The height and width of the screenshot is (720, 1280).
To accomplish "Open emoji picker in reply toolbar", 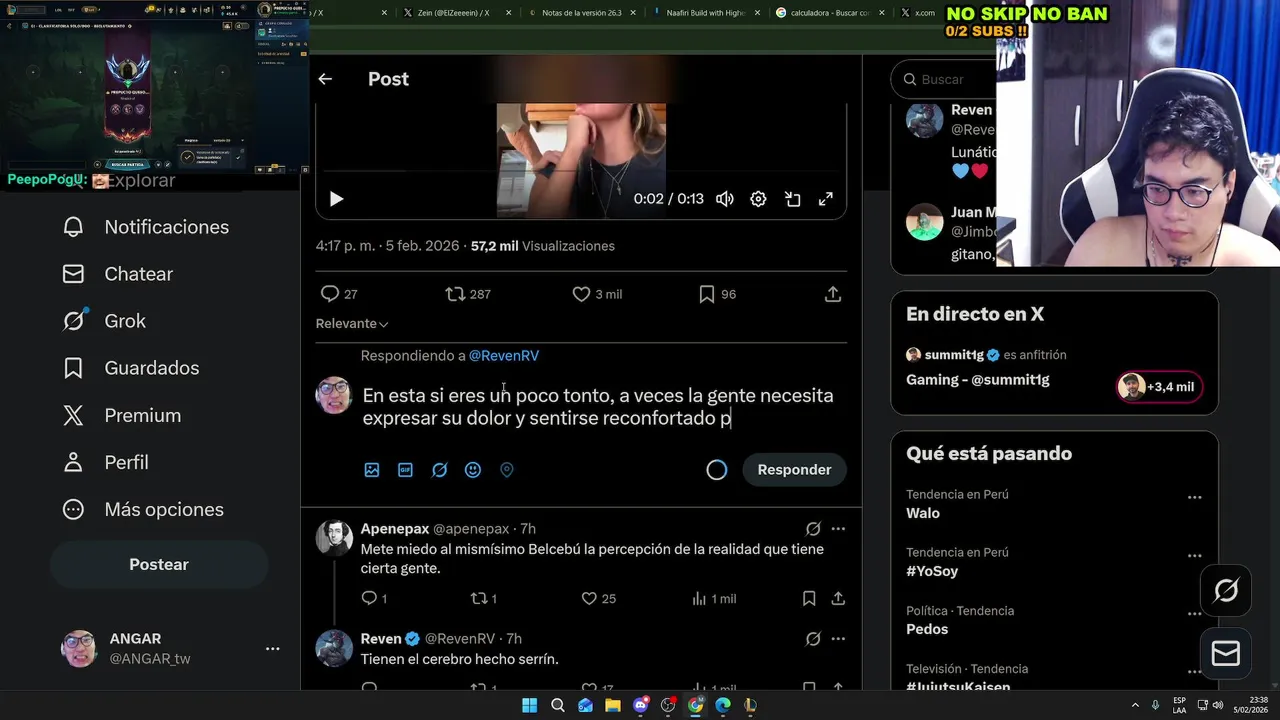I will pyautogui.click(x=473, y=470).
